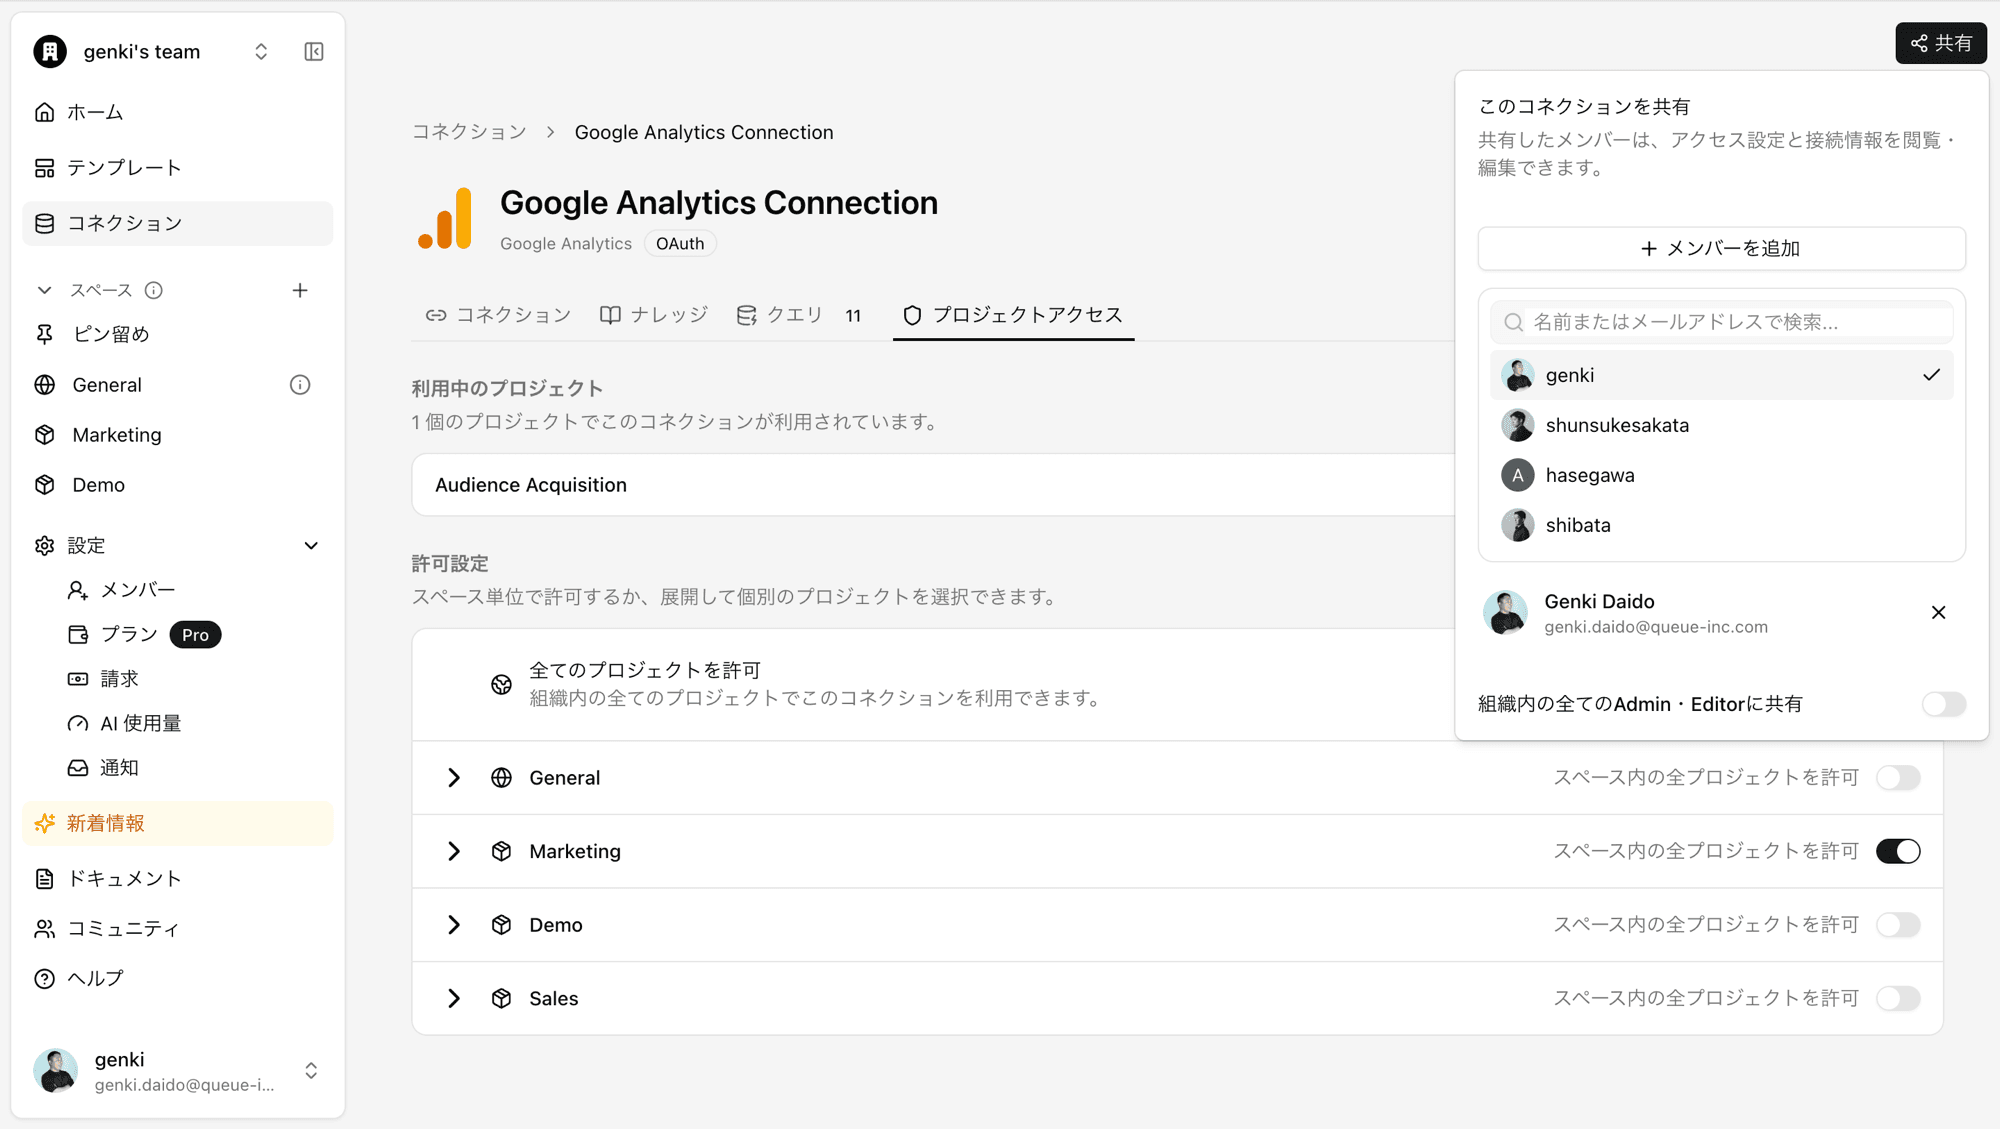Click the team logo icon

click(x=50, y=52)
